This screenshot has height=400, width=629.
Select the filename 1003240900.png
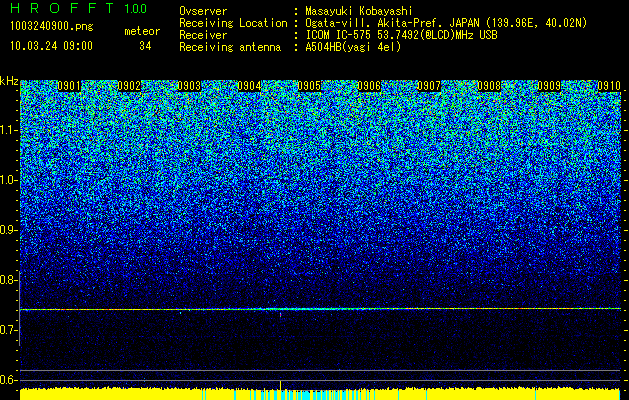click(x=52, y=27)
